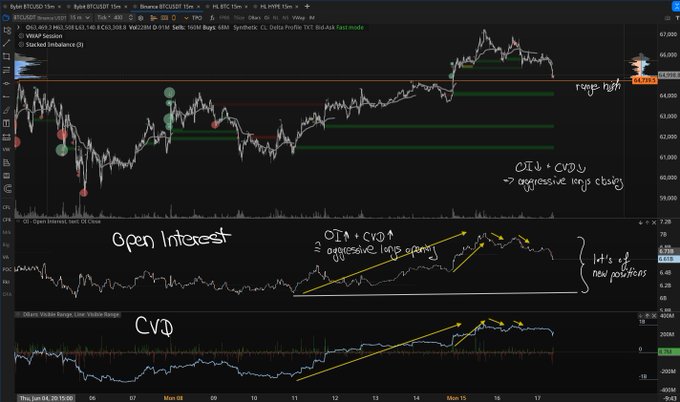
Task: Toggle the VWap indicator shortcut
Action: 298,18
